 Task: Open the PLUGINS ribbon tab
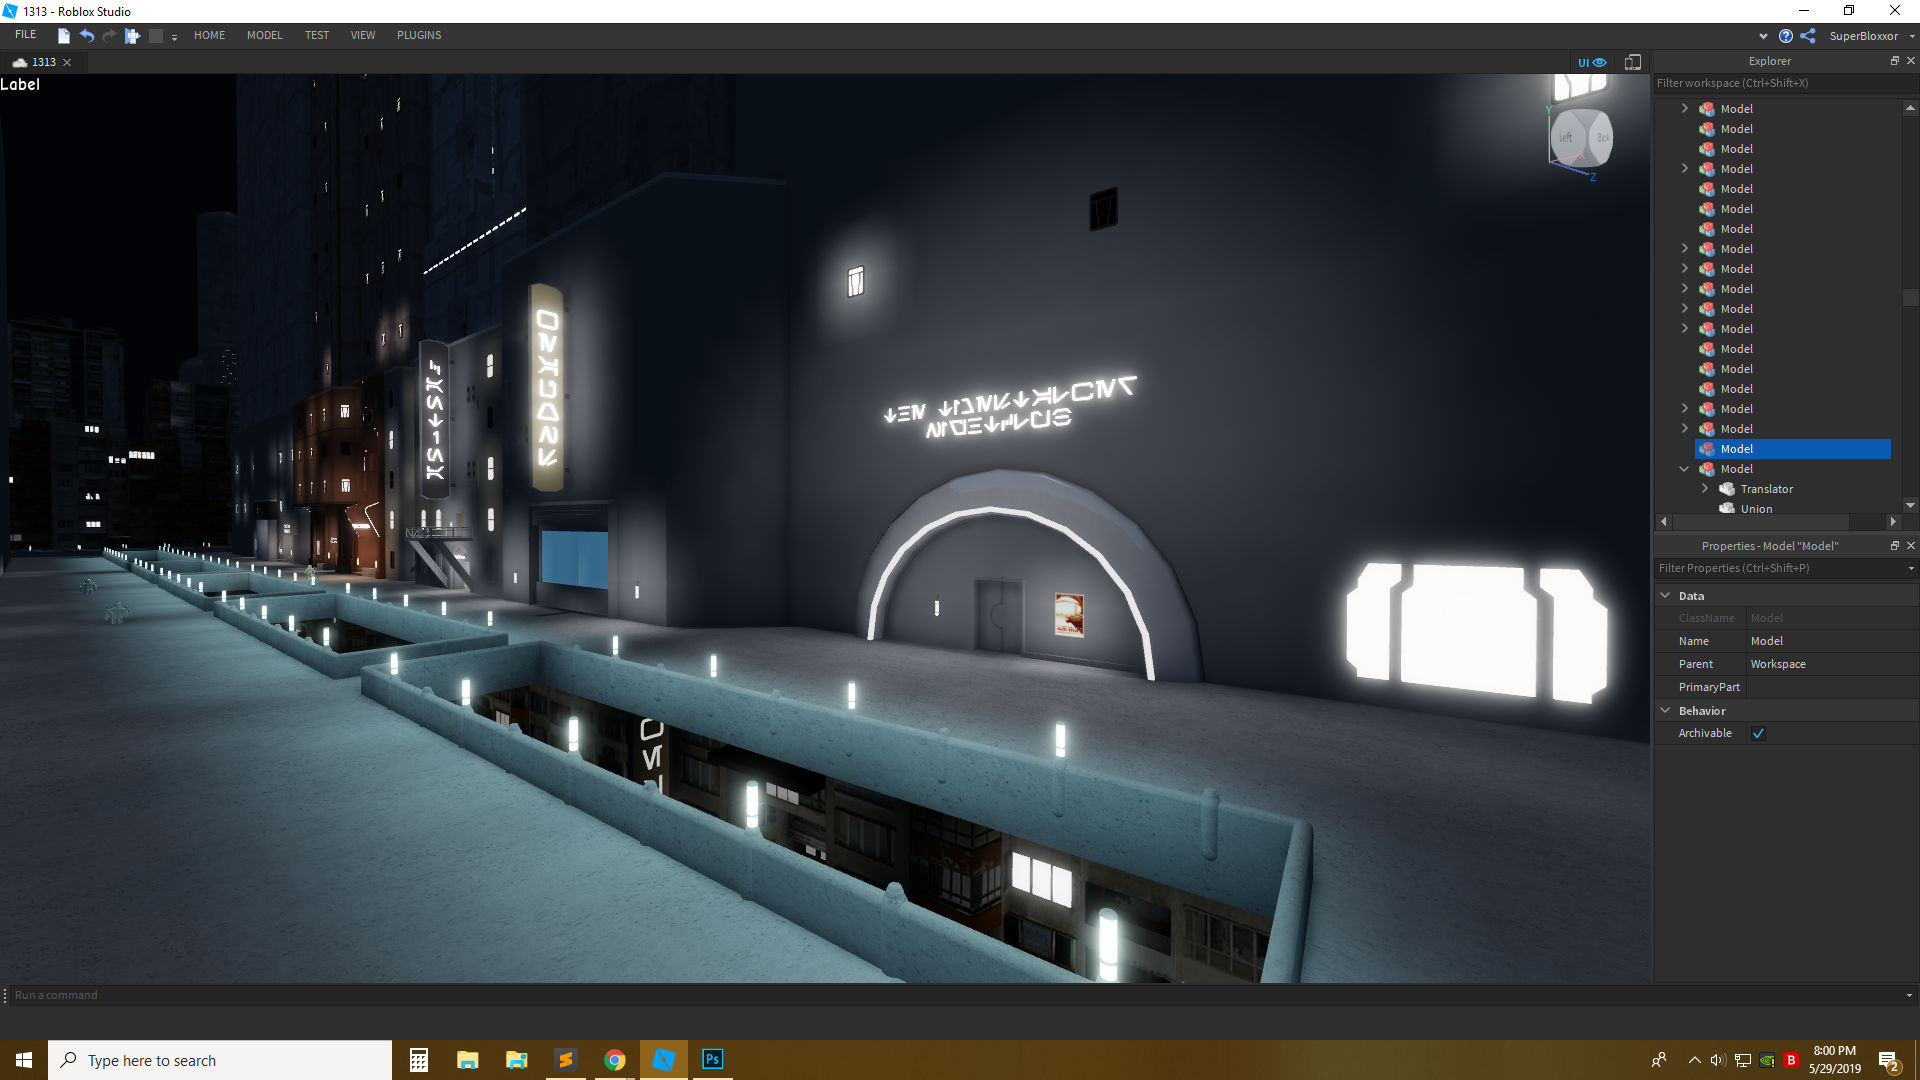coord(418,35)
